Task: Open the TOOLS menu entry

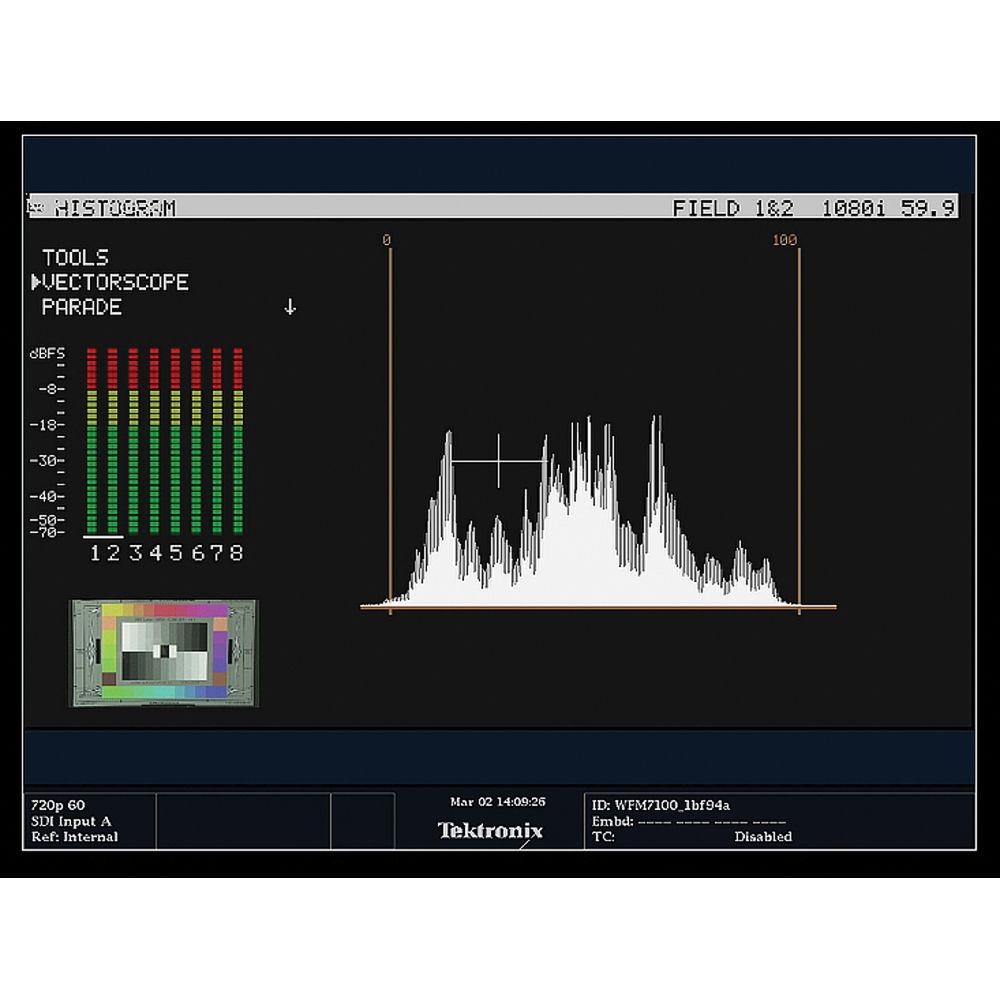Action: click(75, 257)
